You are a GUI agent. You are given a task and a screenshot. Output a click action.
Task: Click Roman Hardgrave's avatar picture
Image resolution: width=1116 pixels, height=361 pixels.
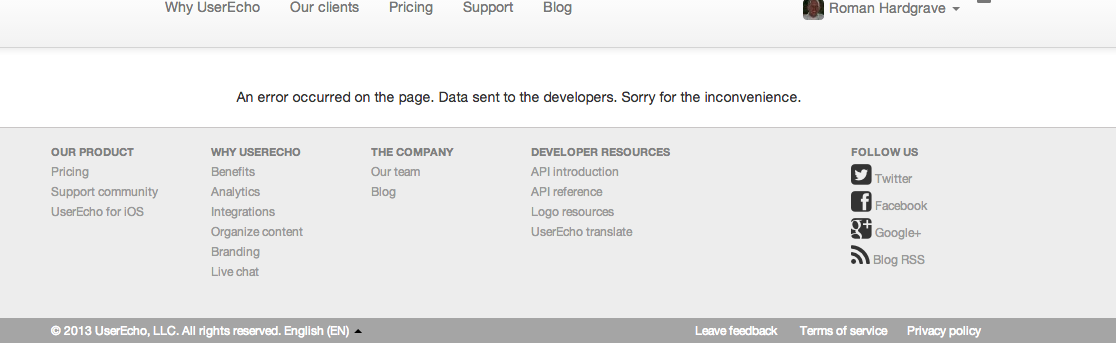click(x=813, y=9)
